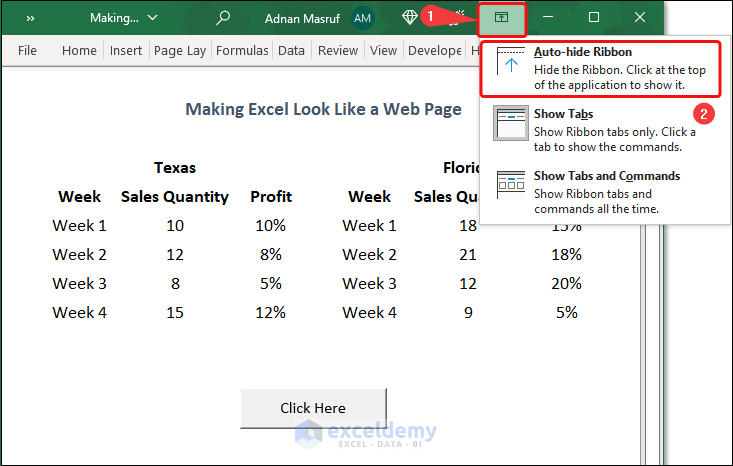Switch to the View tab
The width and height of the screenshot is (733, 466).
click(x=383, y=50)
